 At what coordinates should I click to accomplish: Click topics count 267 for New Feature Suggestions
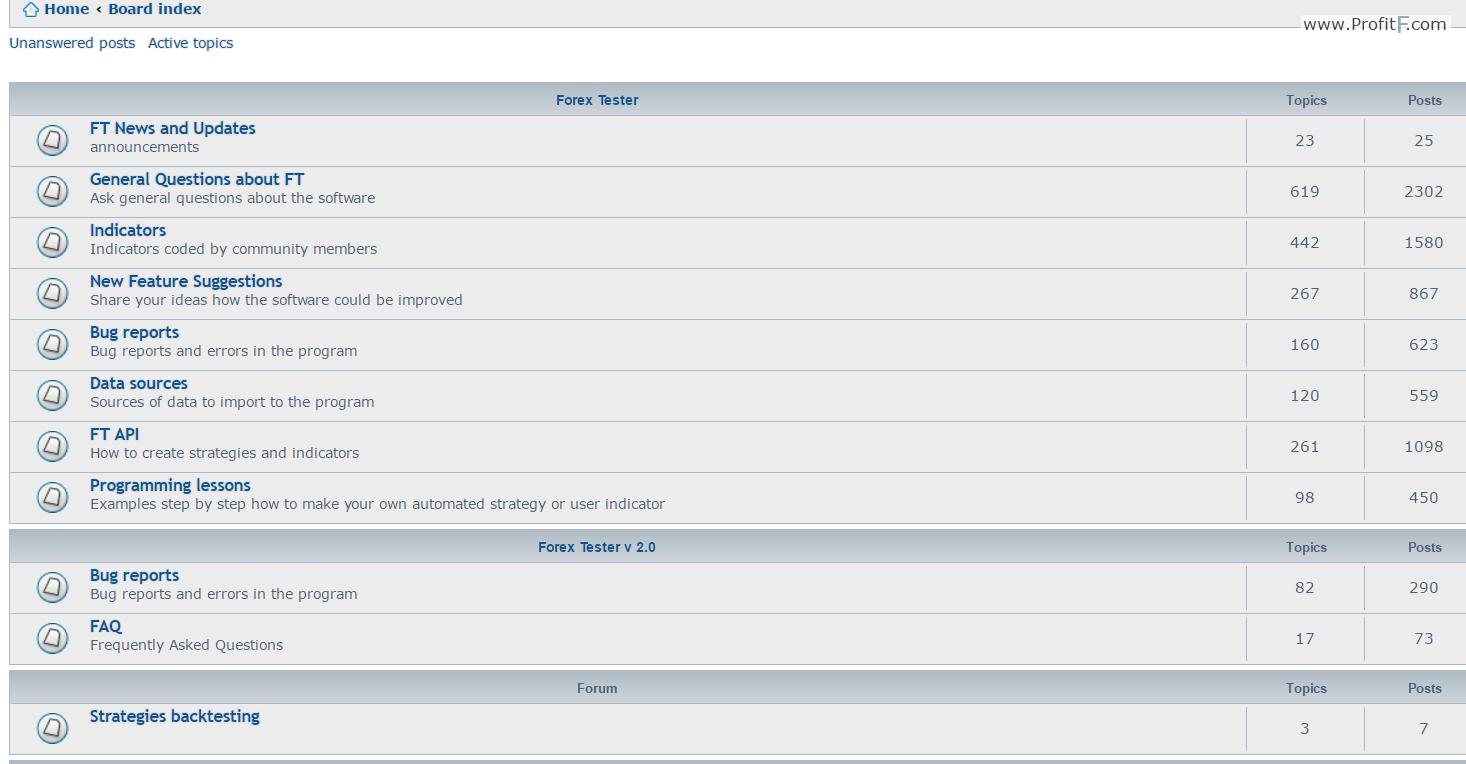1305,294
